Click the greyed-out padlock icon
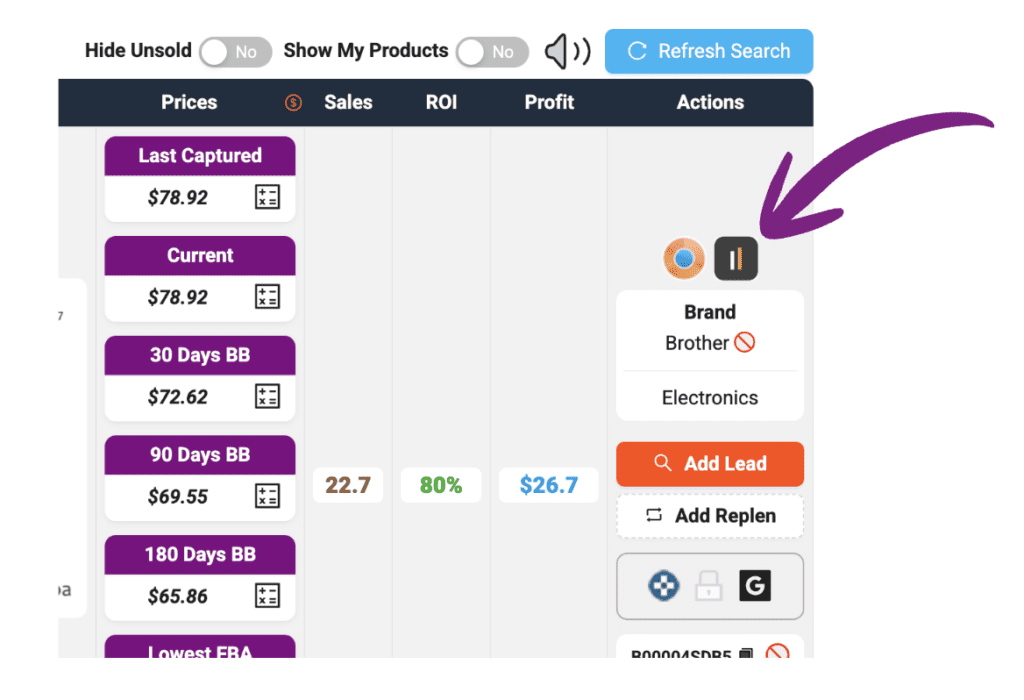1024x700 pixels. 708,586
